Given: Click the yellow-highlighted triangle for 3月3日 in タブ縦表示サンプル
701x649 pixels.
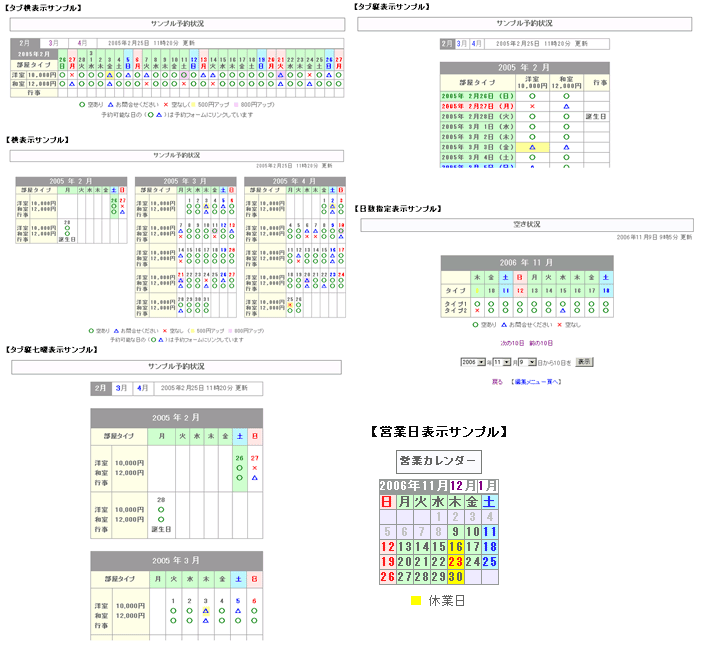Looking at the screenshot, I should (x=532, y=147).
